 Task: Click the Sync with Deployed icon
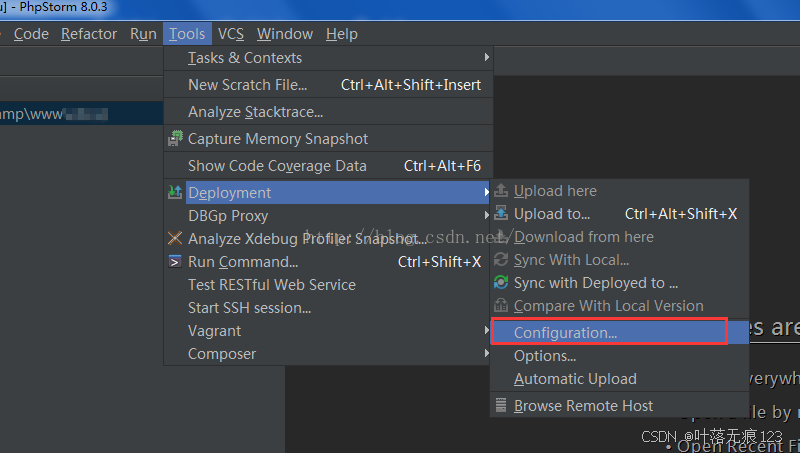(501, 282)
